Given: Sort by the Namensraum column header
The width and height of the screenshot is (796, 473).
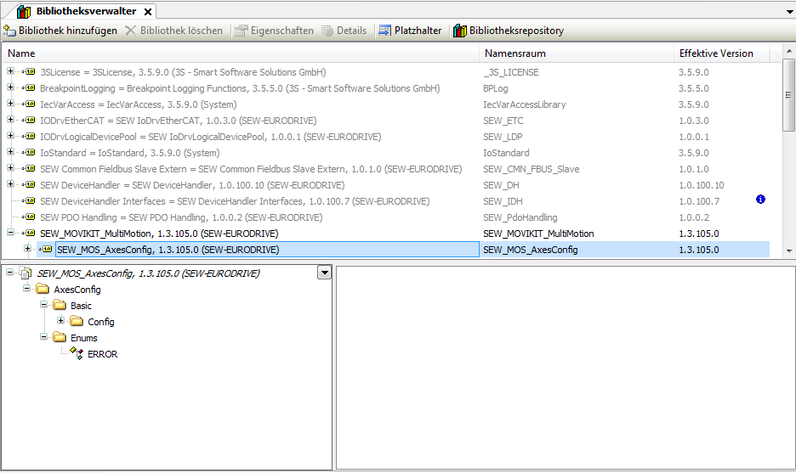Looking at the screenshot, I should 515,52.
